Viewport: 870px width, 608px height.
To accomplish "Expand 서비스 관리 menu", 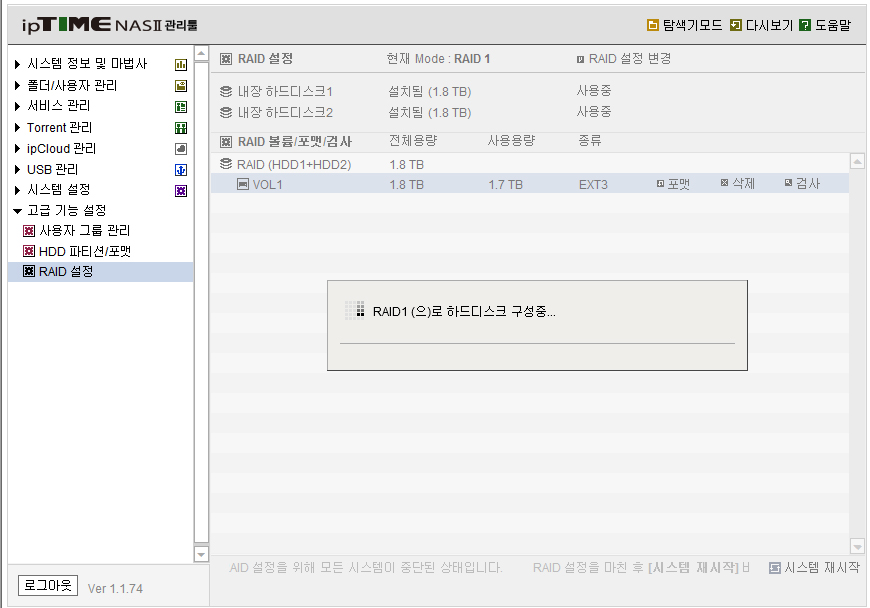I will pyautogui.click(x=17, y=106).
